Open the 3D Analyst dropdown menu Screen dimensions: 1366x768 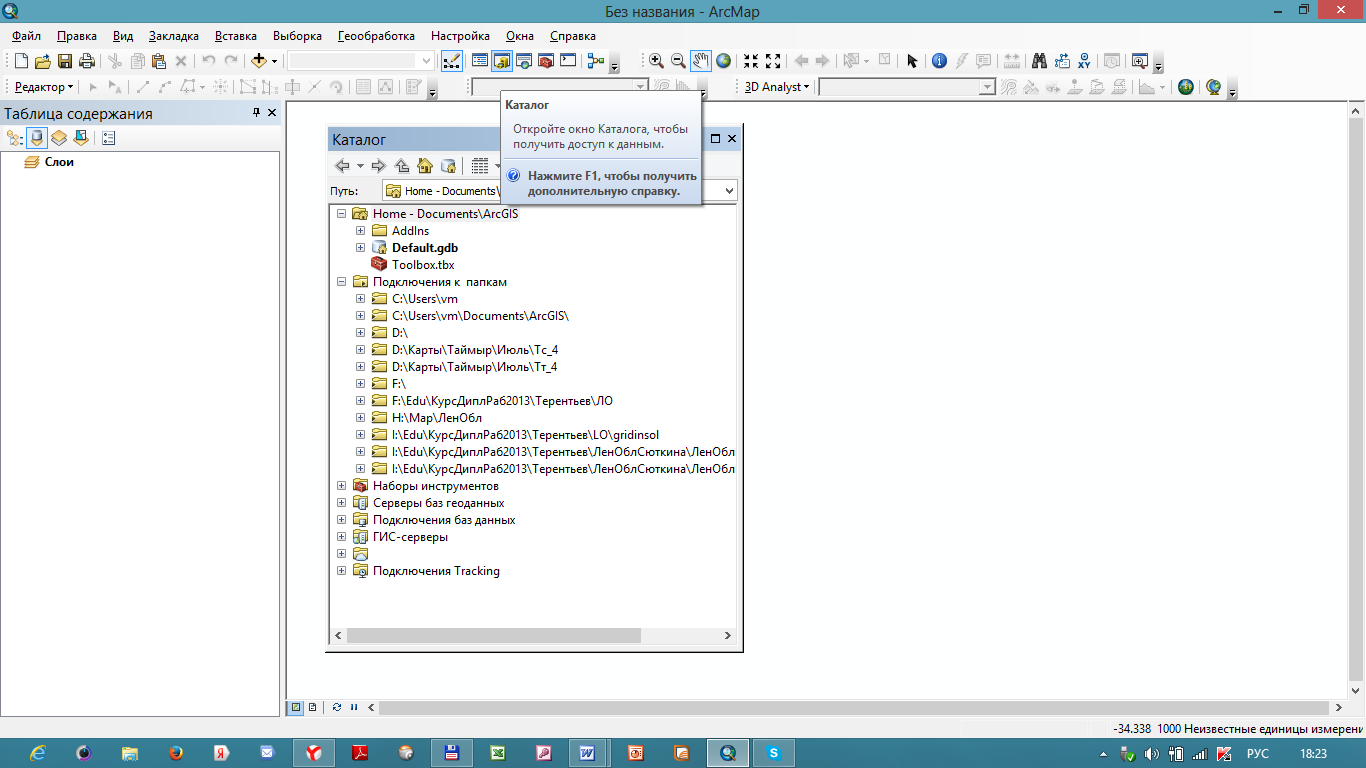[x=777, y=87]
